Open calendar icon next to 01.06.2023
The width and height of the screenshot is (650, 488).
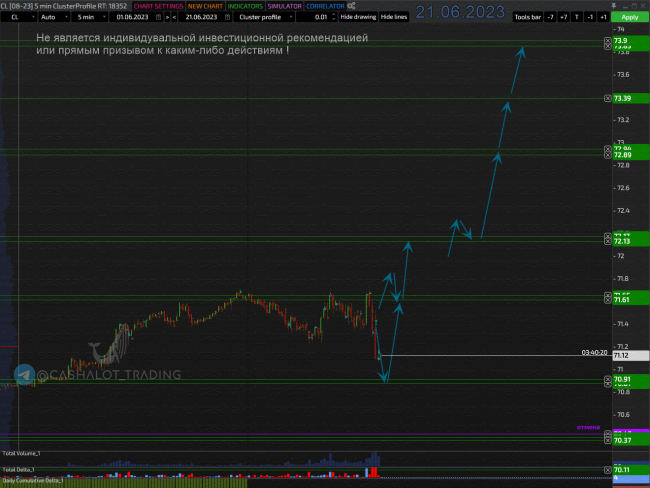pyautogui.click(x=158, y=17)
